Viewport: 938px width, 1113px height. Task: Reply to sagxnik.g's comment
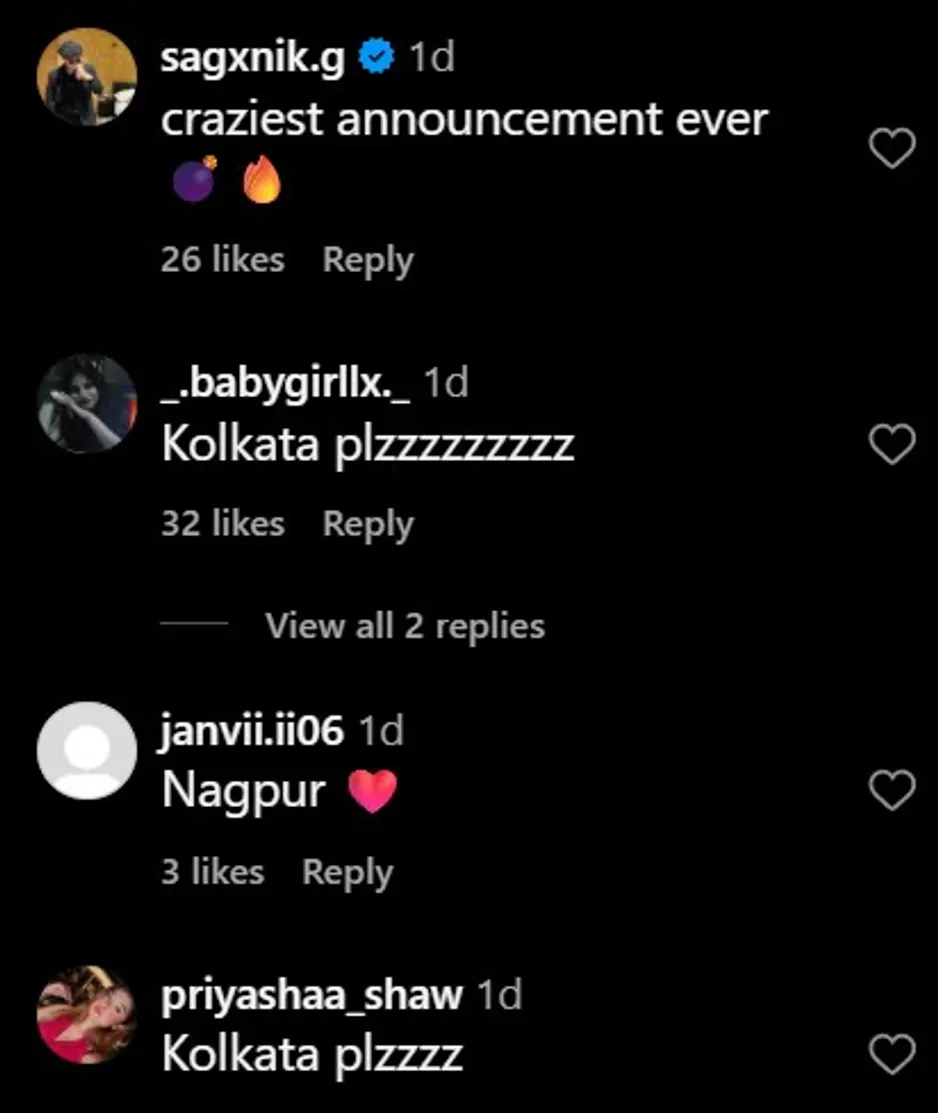coord(367,260)
